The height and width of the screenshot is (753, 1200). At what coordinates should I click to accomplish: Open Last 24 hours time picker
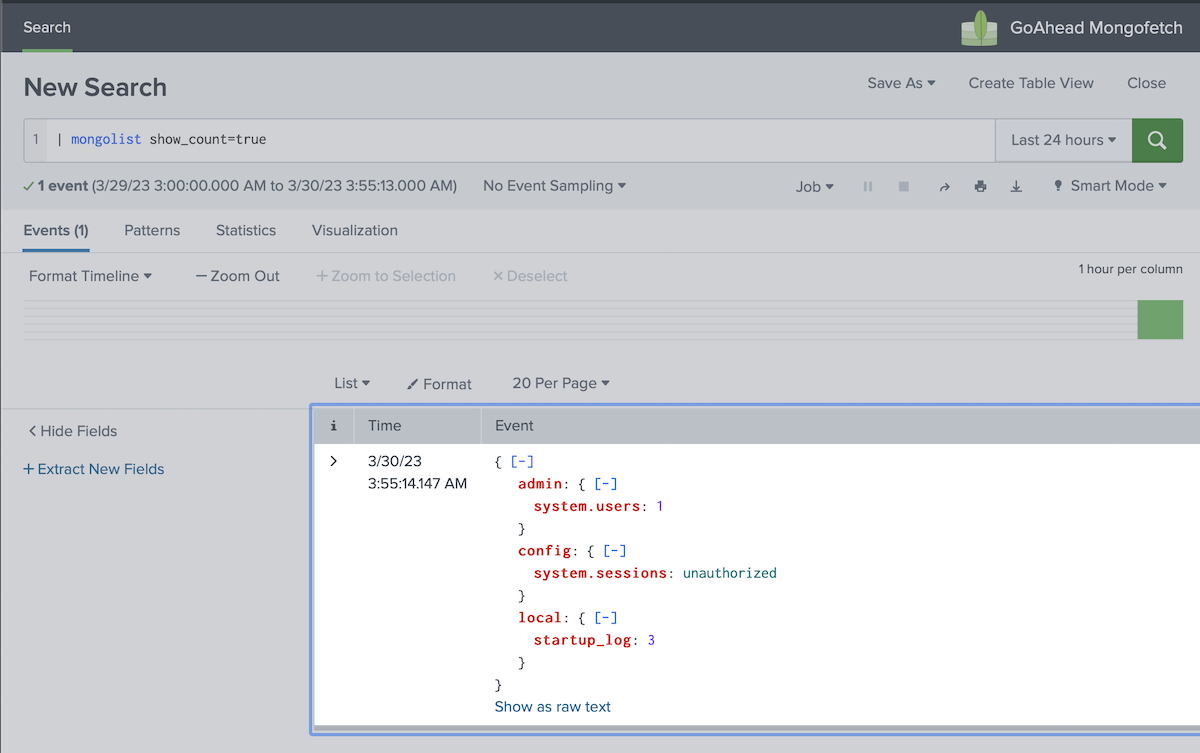pyautogui.click(x=1063, y=140)
